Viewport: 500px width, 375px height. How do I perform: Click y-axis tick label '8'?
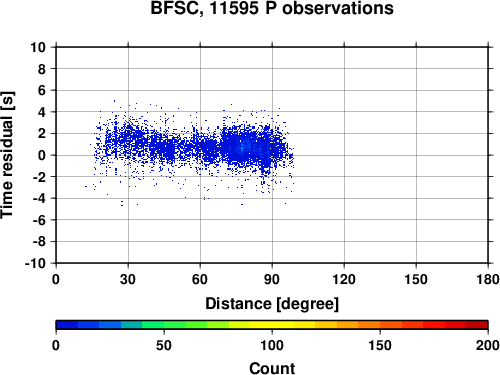pyautogui.click(x=42, y=69)
